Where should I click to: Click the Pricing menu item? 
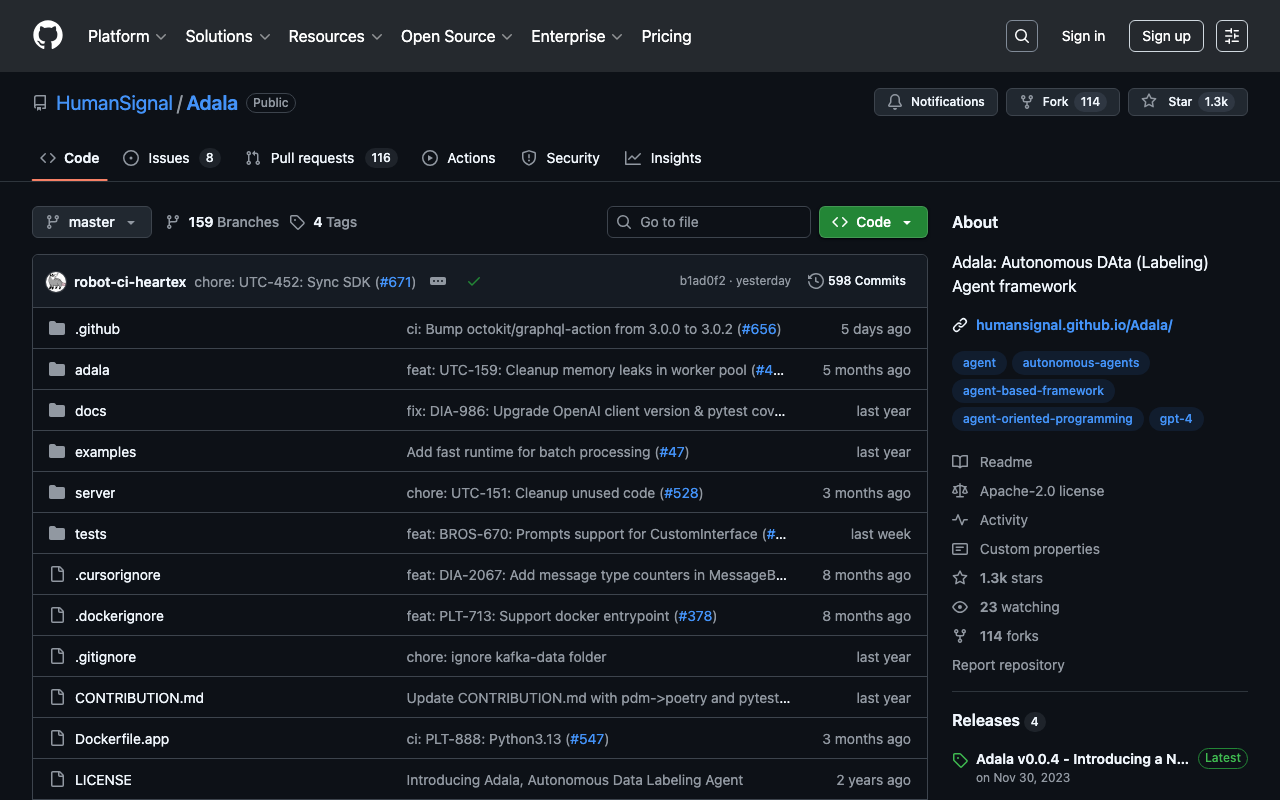(x=666, y=36)
